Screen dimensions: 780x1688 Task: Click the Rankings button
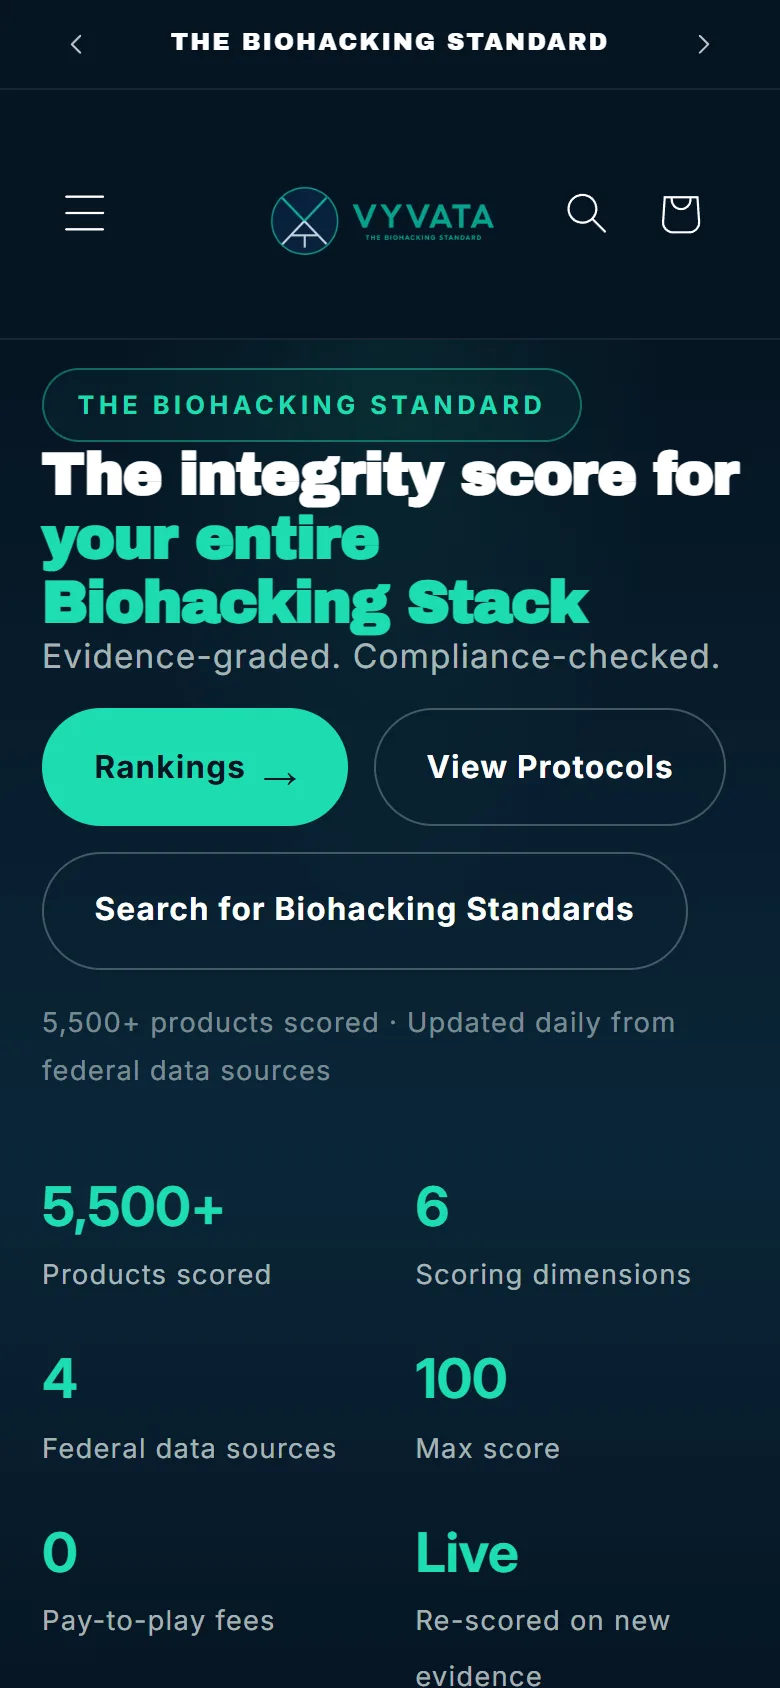click(x=195, y=767)
